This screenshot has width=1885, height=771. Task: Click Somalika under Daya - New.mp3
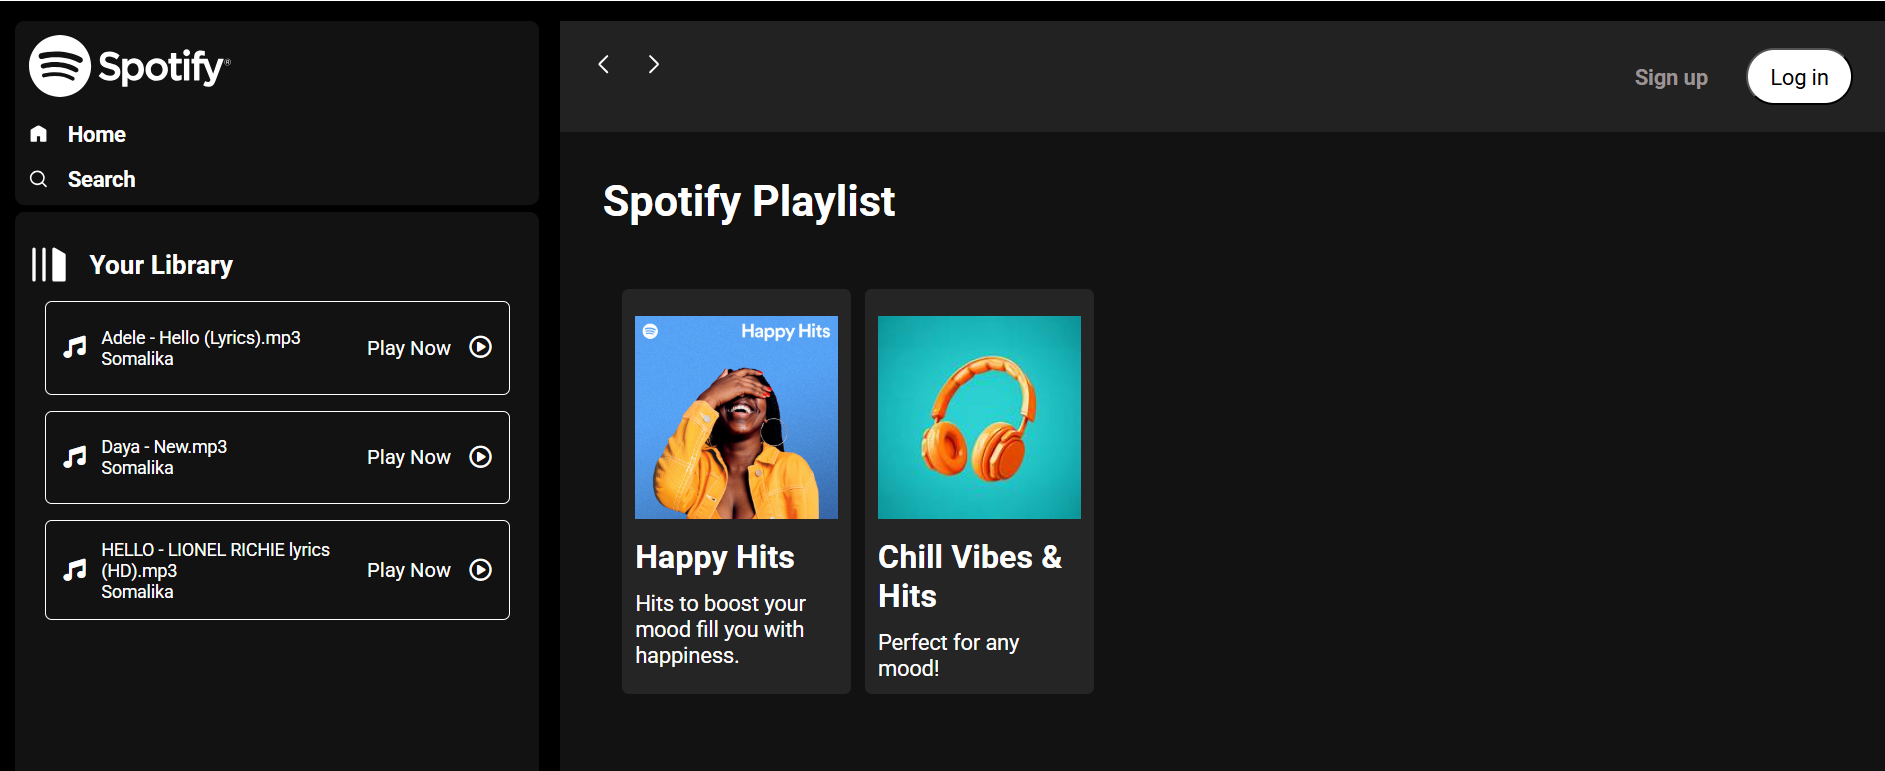[137, 468]
